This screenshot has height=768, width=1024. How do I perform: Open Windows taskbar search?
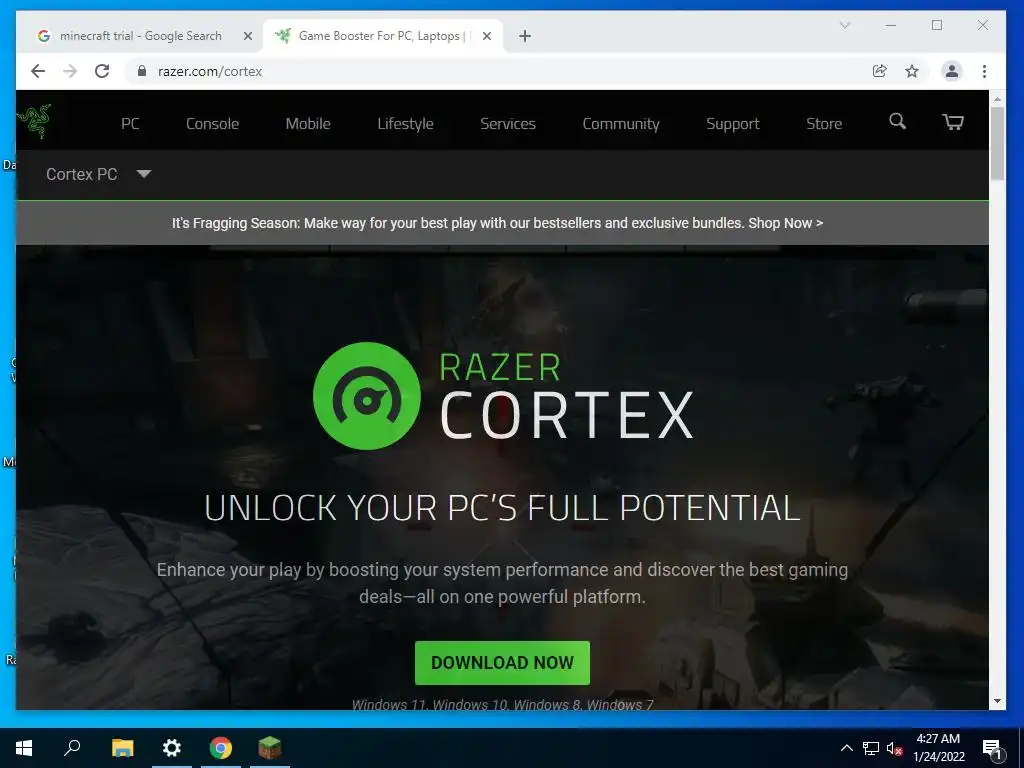click(x=72, y=748)
